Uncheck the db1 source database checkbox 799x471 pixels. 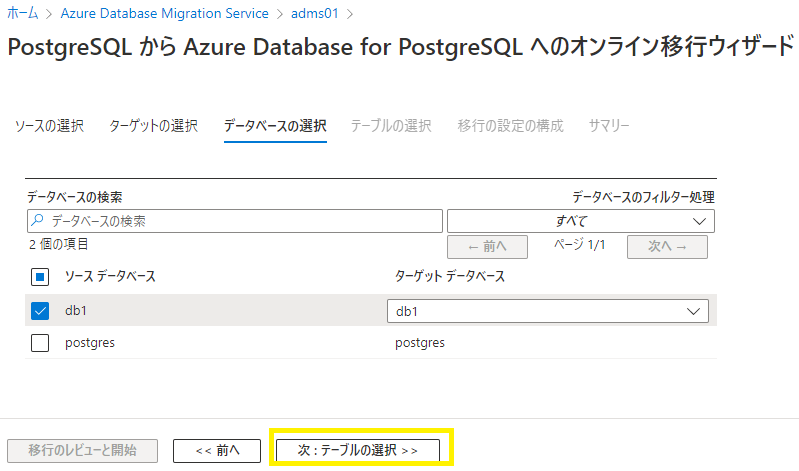(x=40, y=311)
